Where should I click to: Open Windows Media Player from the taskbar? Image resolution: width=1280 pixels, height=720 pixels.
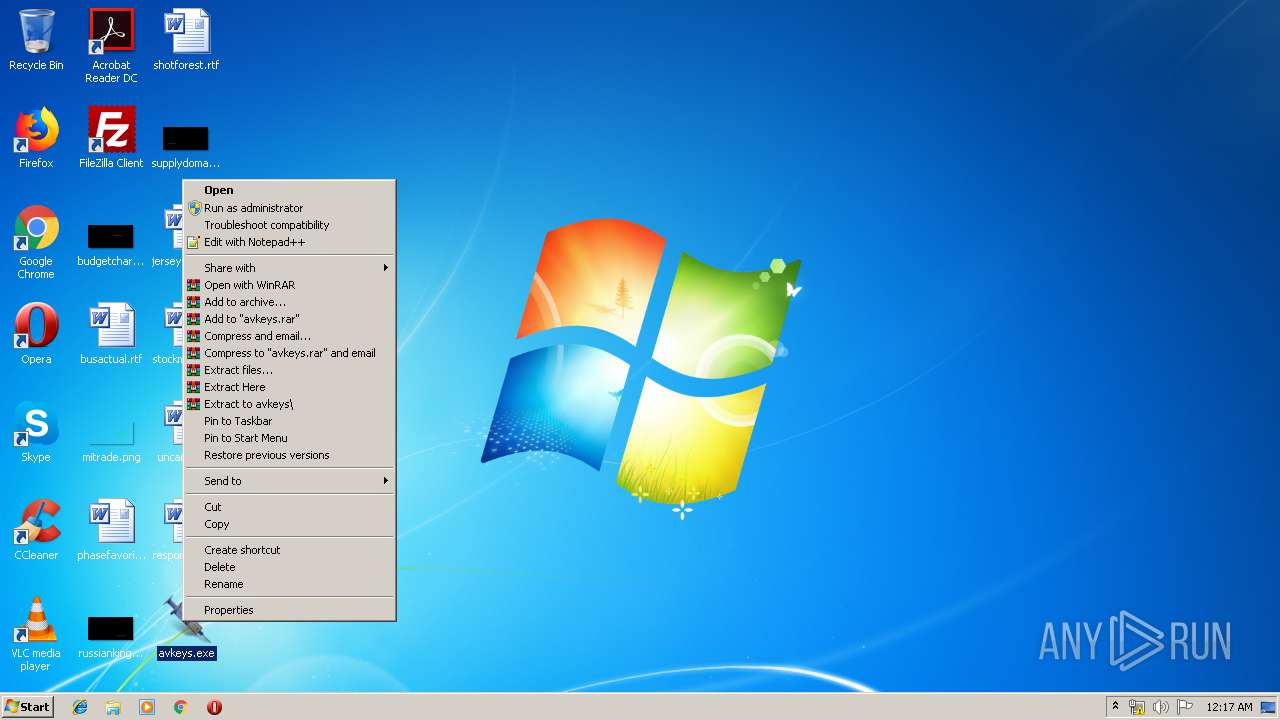point(147,707)
